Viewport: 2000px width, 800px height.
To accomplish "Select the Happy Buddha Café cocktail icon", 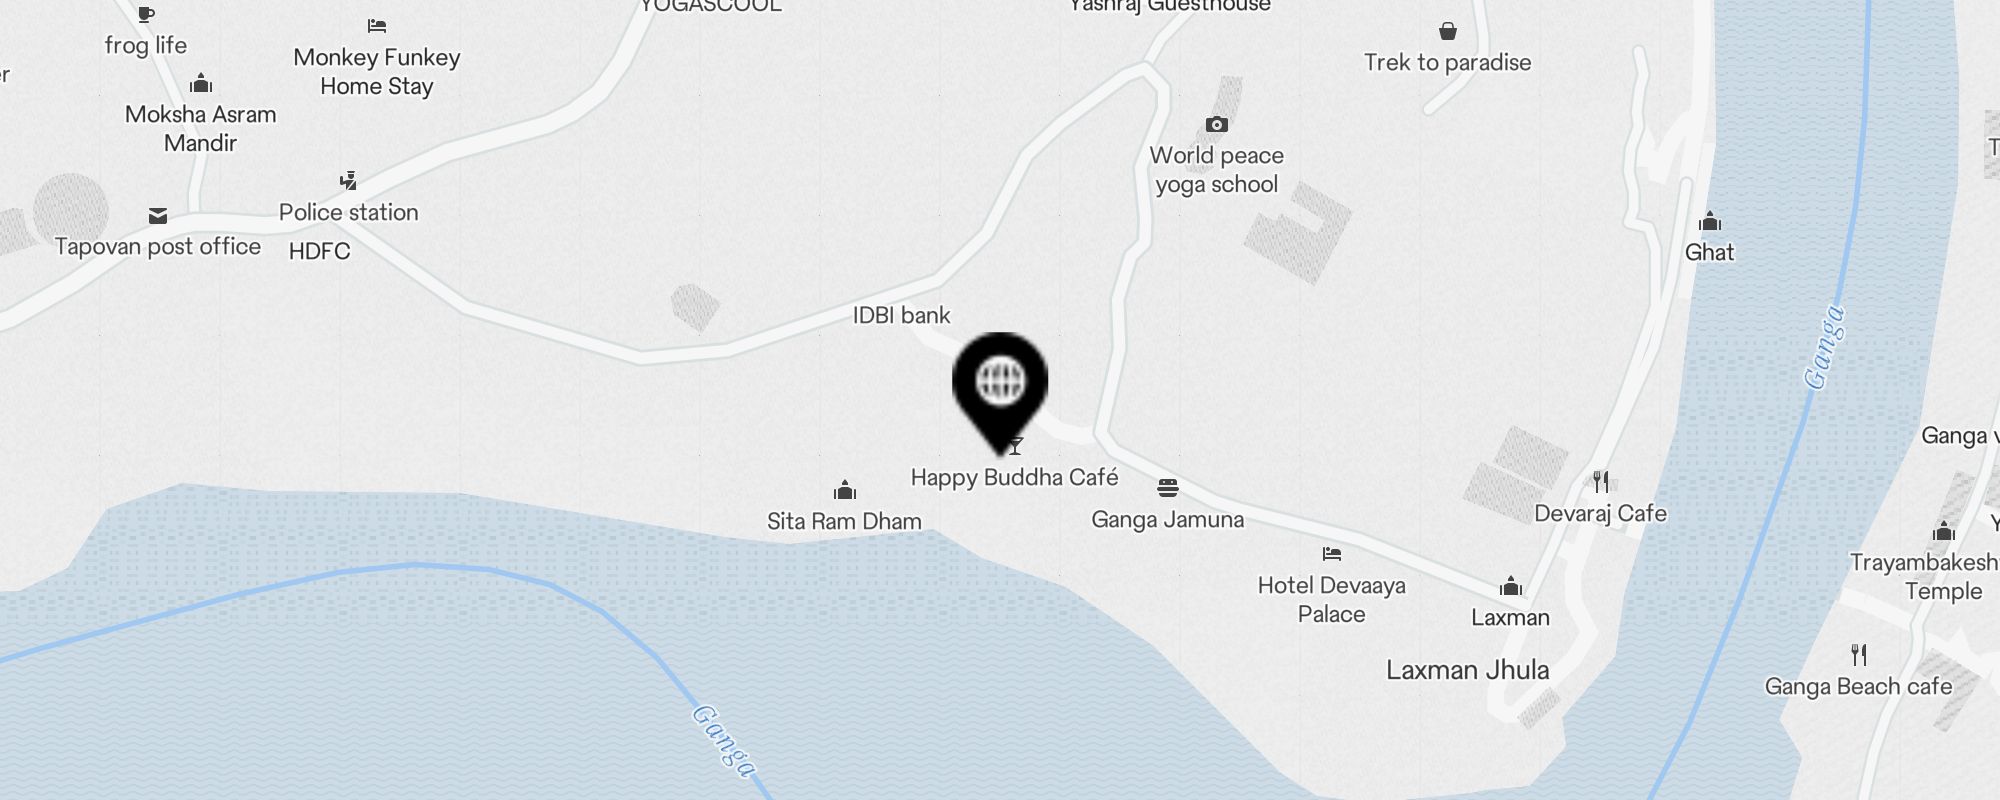I will click(x=1016, y=446).
